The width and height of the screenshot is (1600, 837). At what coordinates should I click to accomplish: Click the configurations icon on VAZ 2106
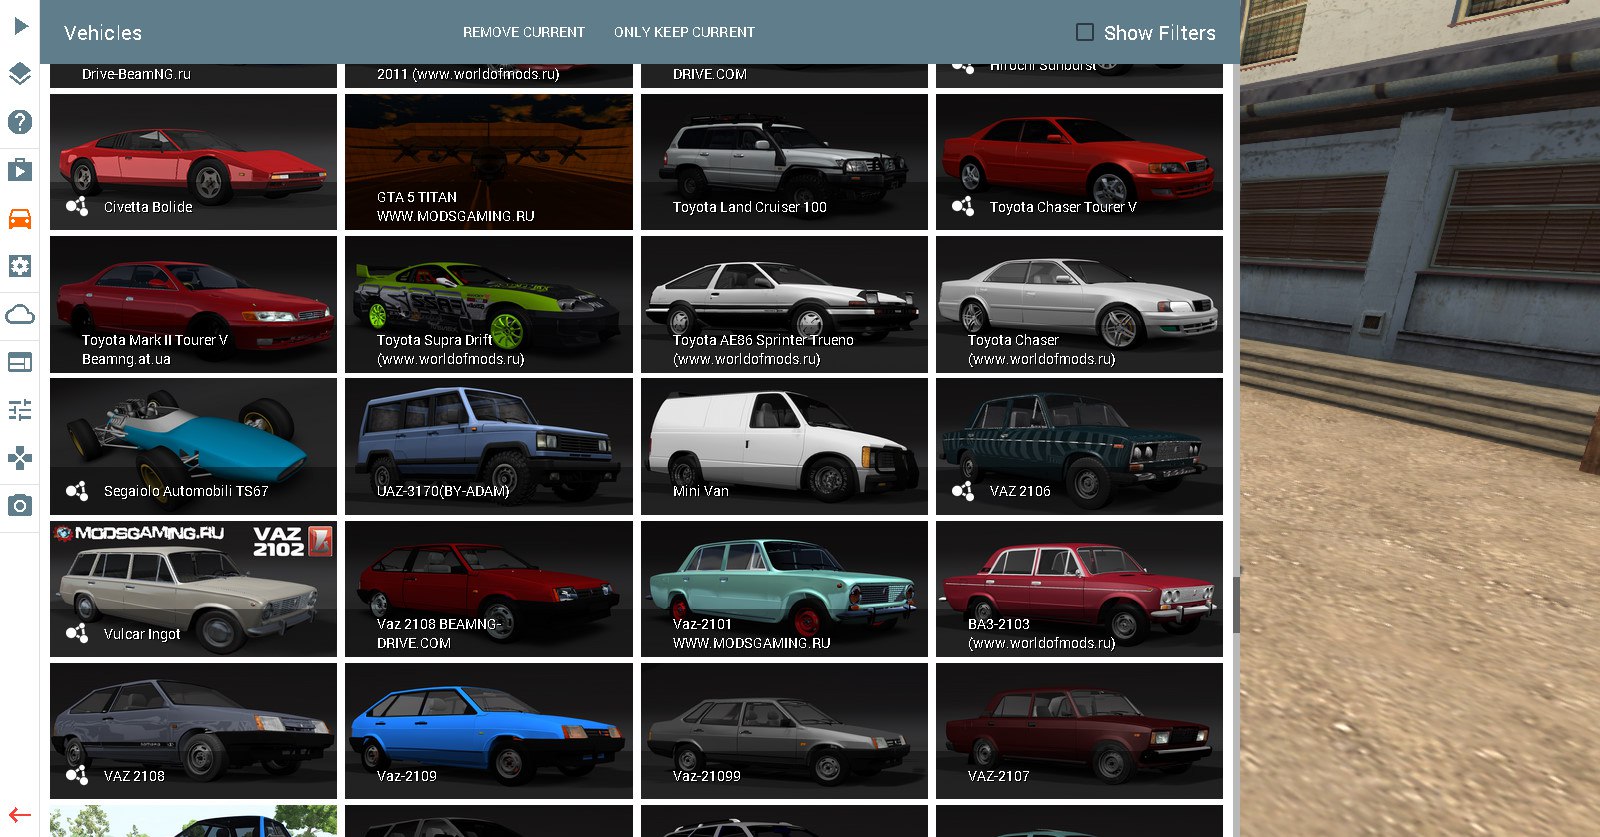(x=962, y=491)
